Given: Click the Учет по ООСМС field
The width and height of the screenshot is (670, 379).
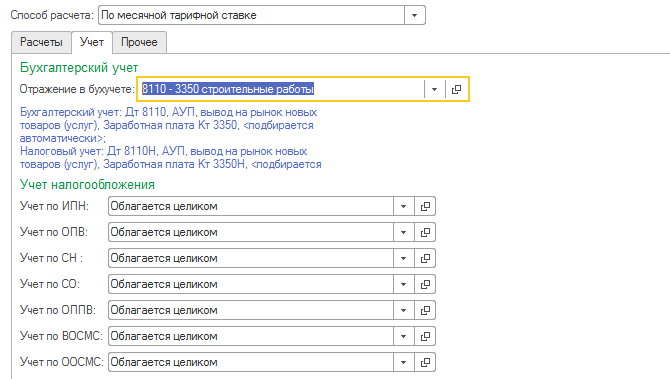Looking at the screenshot, I should (251, 362).
